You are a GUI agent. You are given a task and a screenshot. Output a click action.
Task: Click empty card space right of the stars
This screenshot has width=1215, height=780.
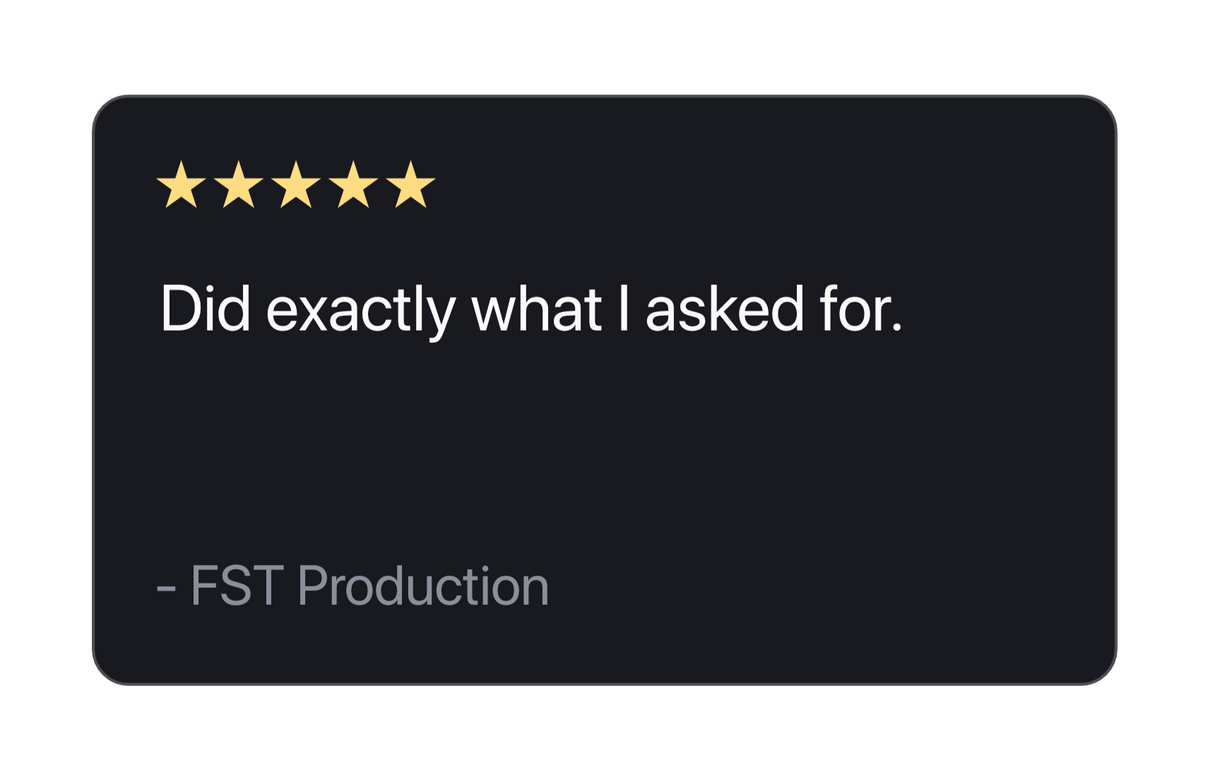pos(700,187)
